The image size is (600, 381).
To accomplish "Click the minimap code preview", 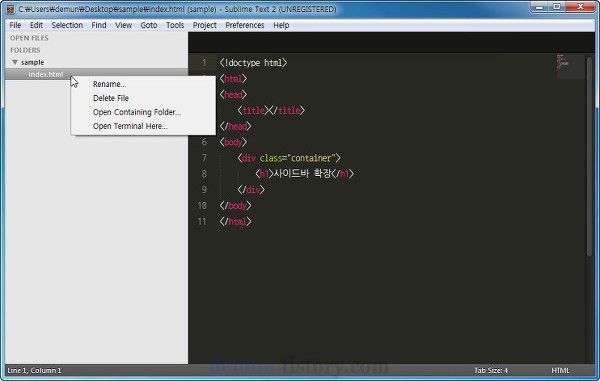I will point(562,62).
